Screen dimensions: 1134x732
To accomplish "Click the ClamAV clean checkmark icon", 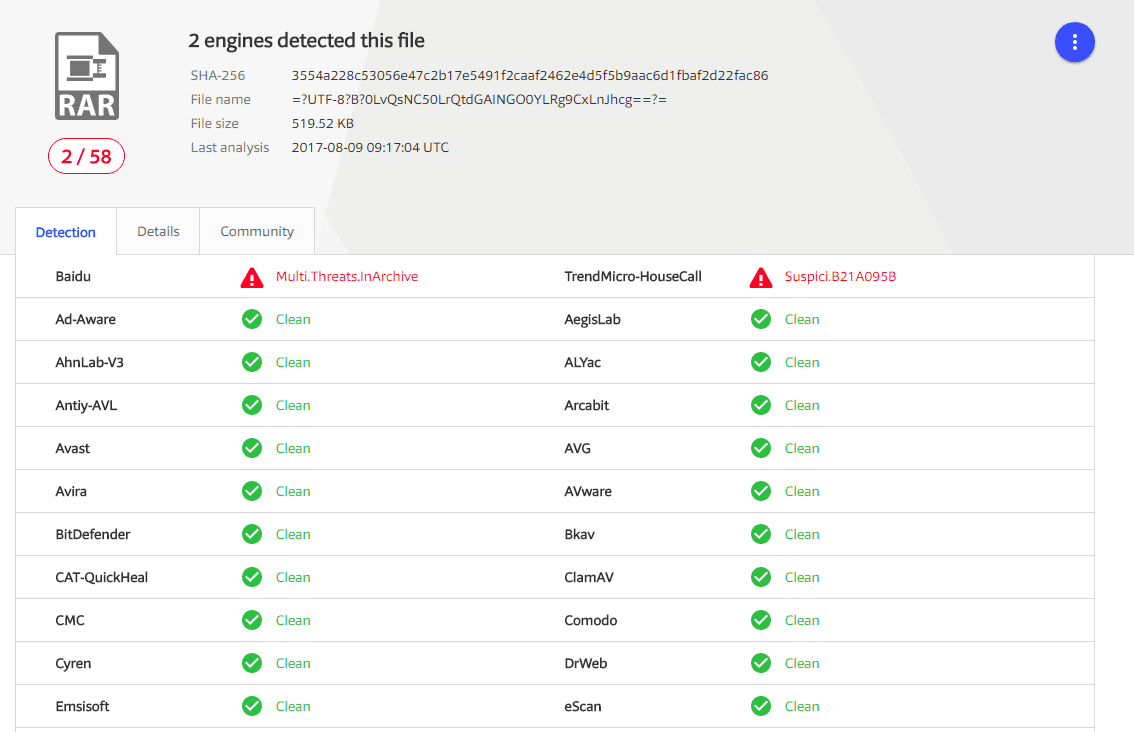I will [x=761, y=578].
